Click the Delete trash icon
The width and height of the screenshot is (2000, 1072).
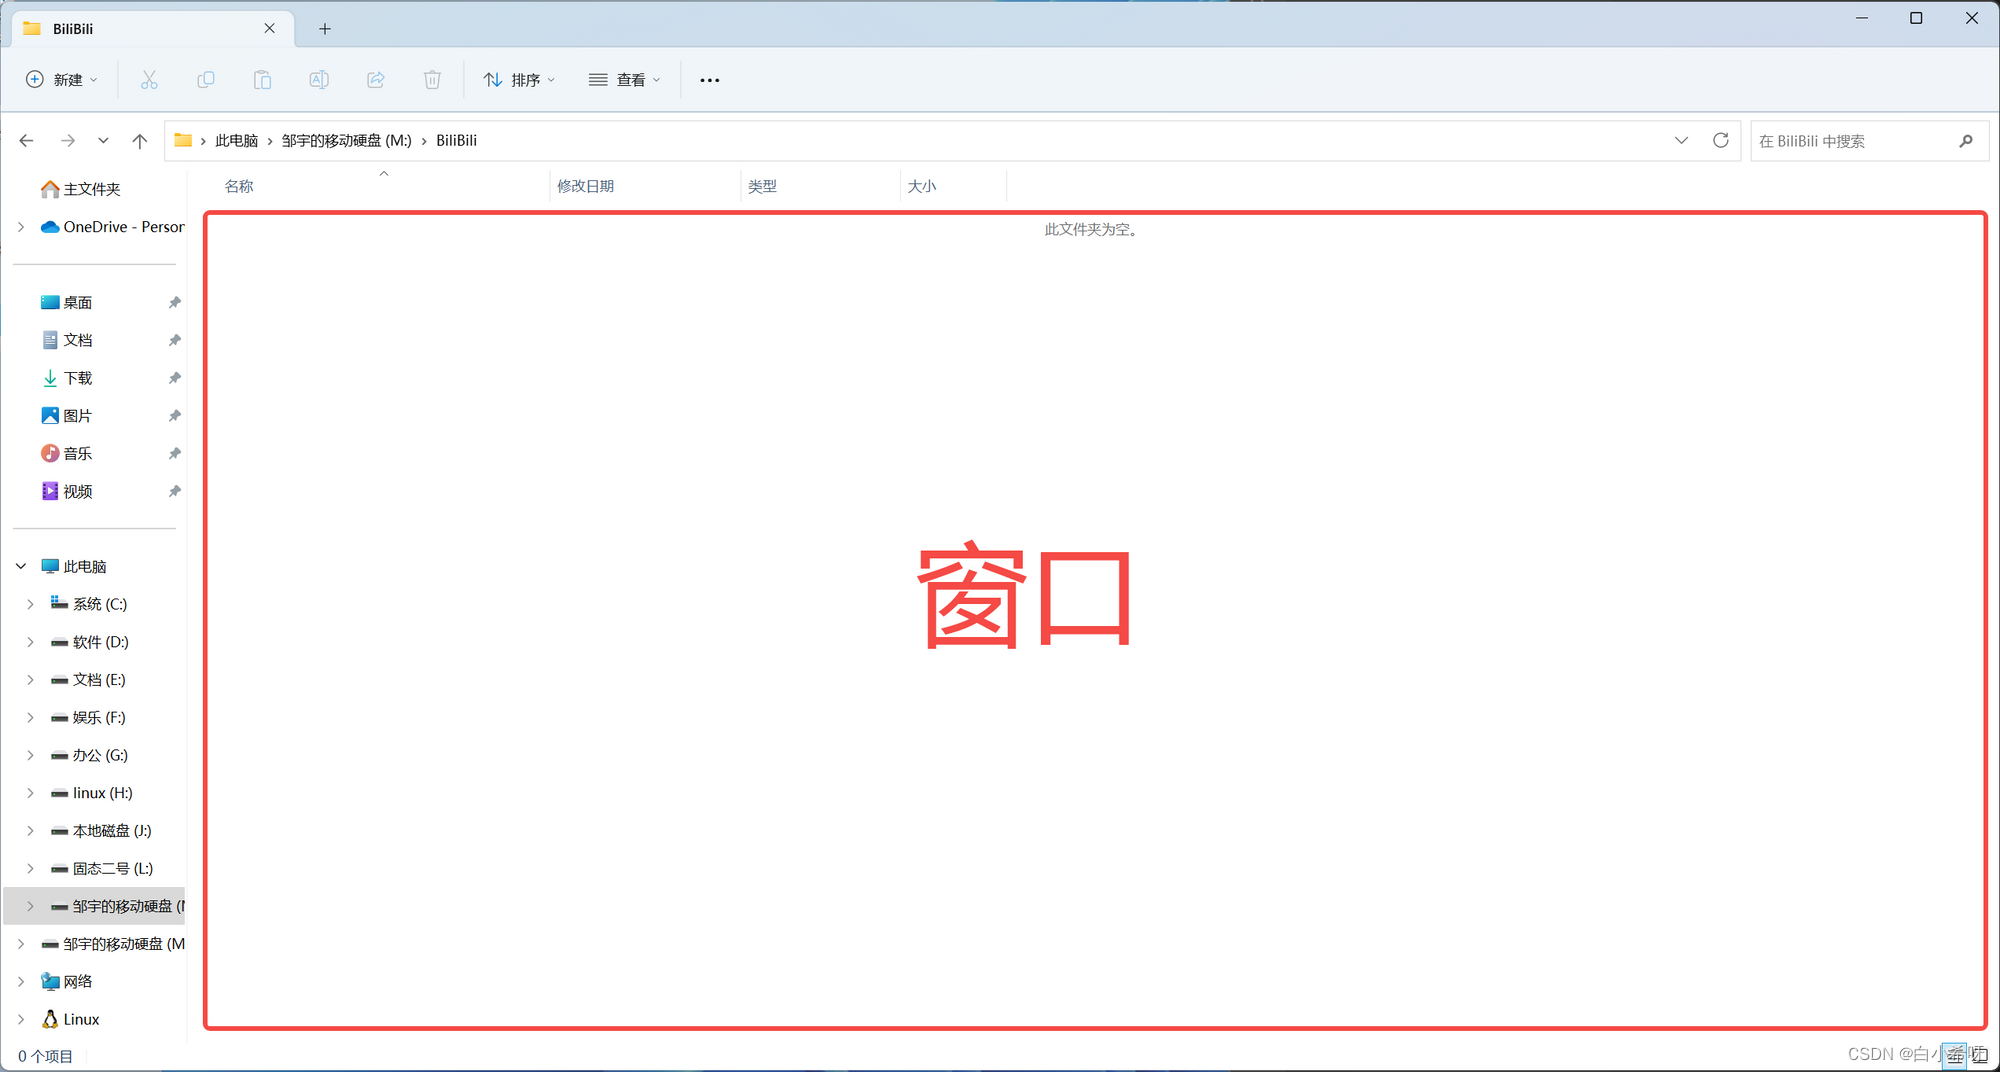432,80
